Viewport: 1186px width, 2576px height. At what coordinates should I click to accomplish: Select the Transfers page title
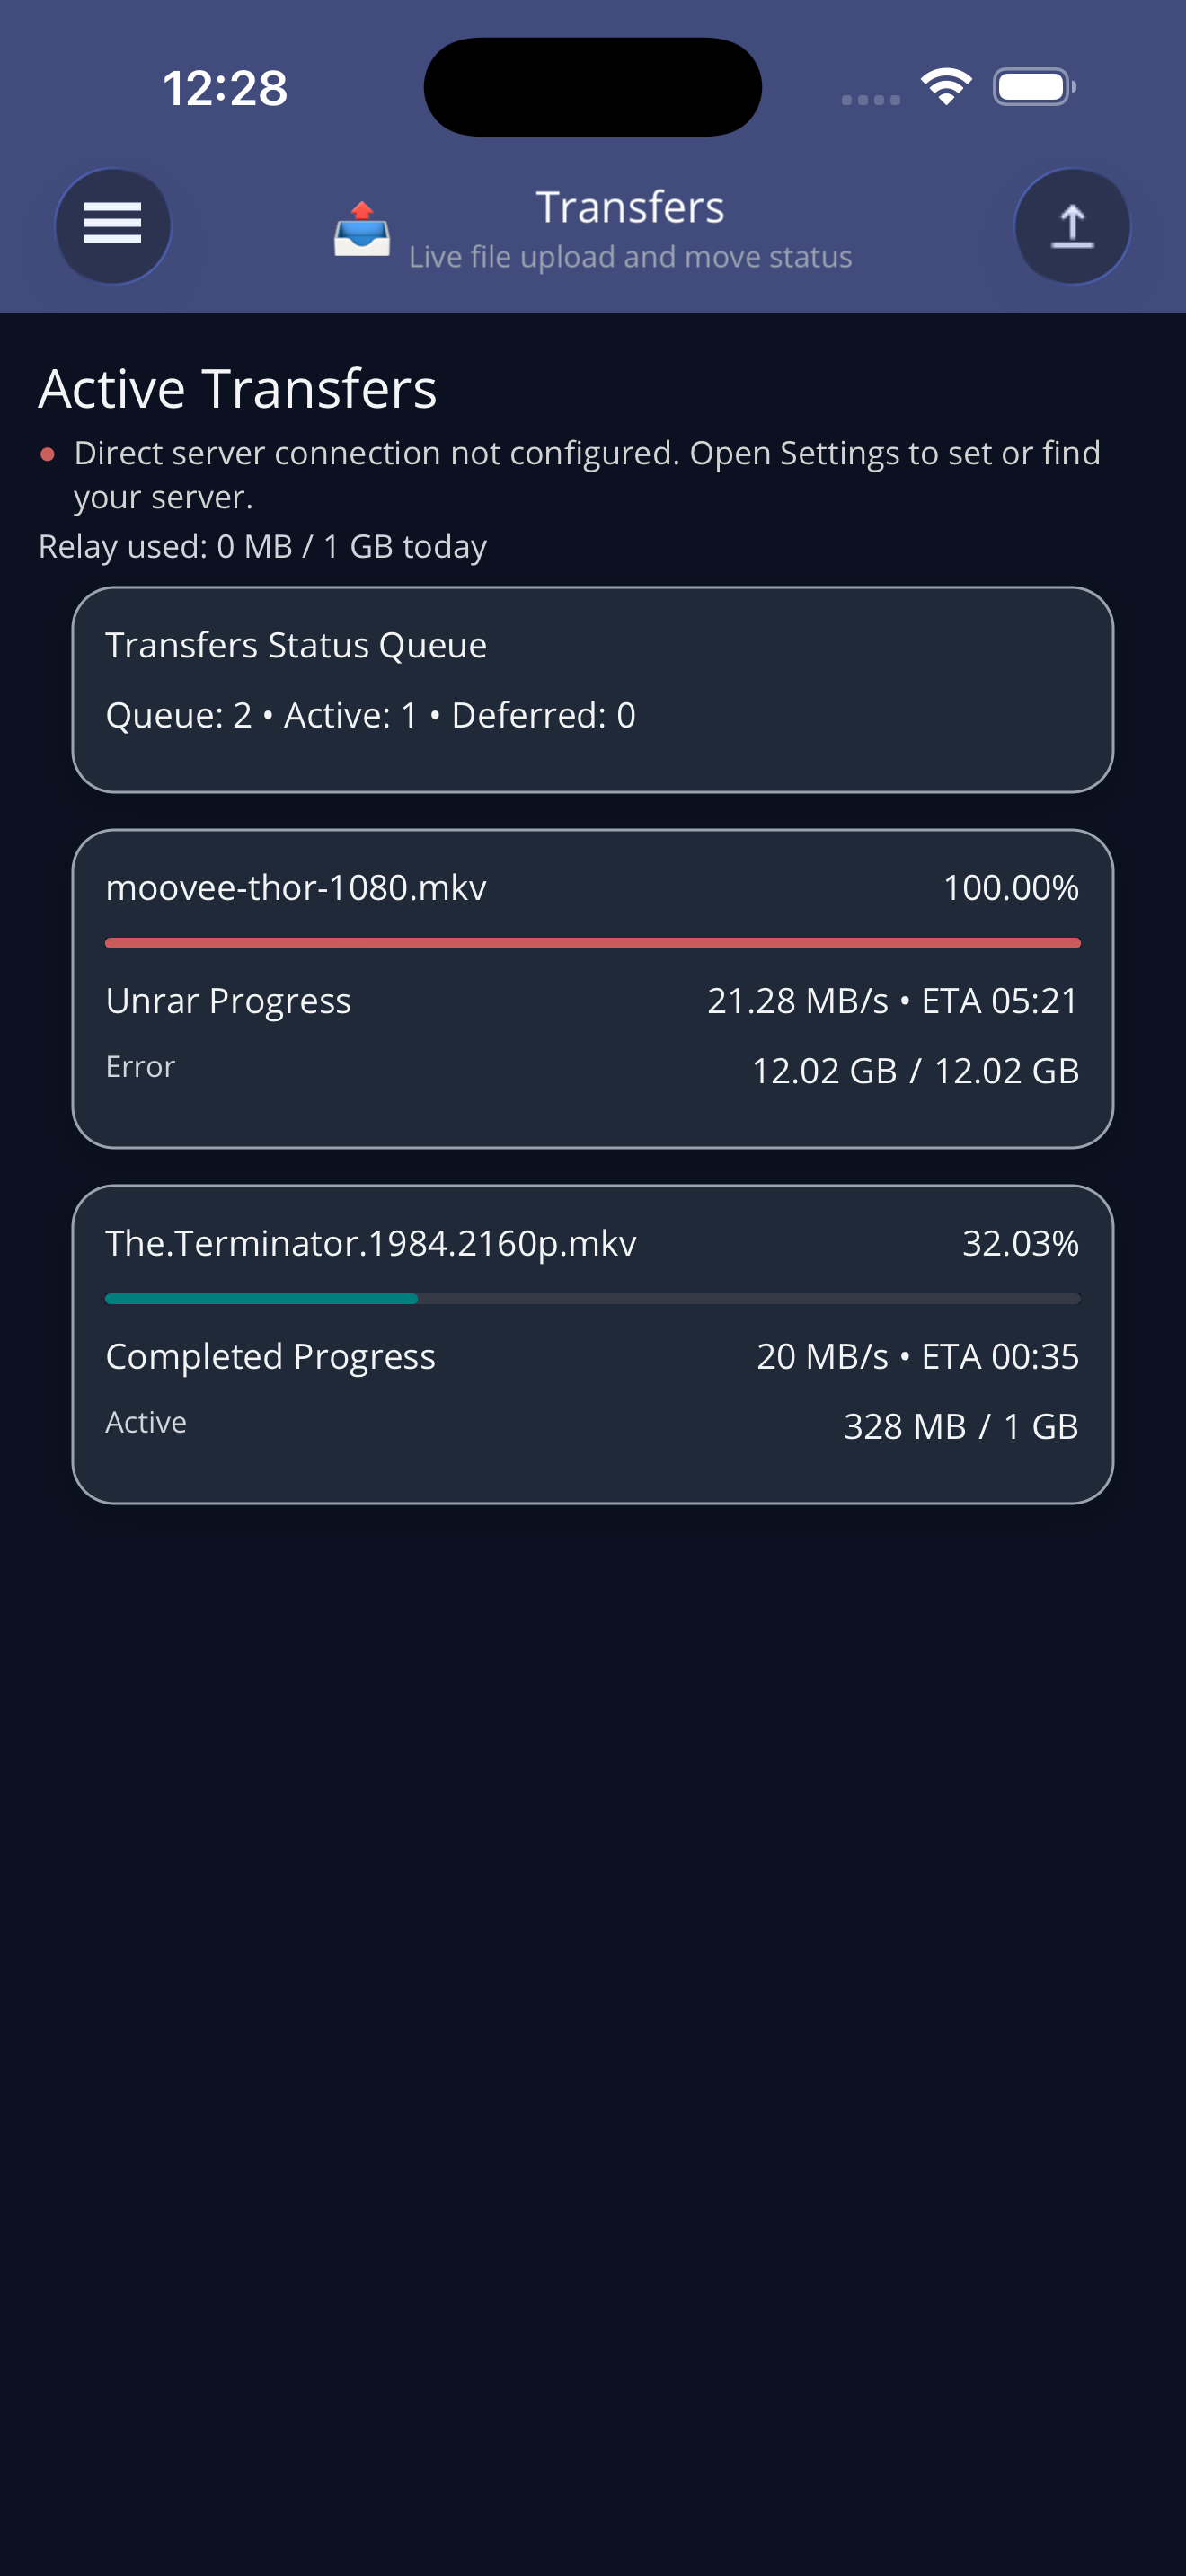(x=630, y=206)
